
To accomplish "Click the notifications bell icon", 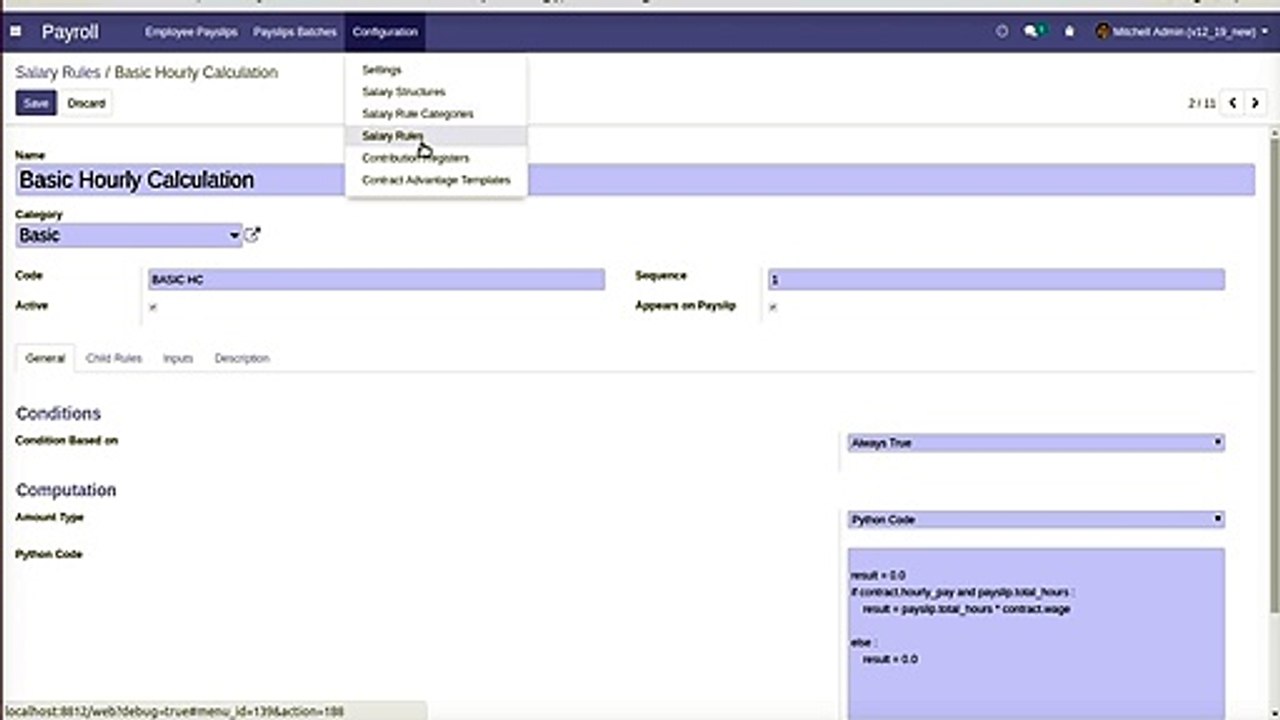I will [1069, 32].
